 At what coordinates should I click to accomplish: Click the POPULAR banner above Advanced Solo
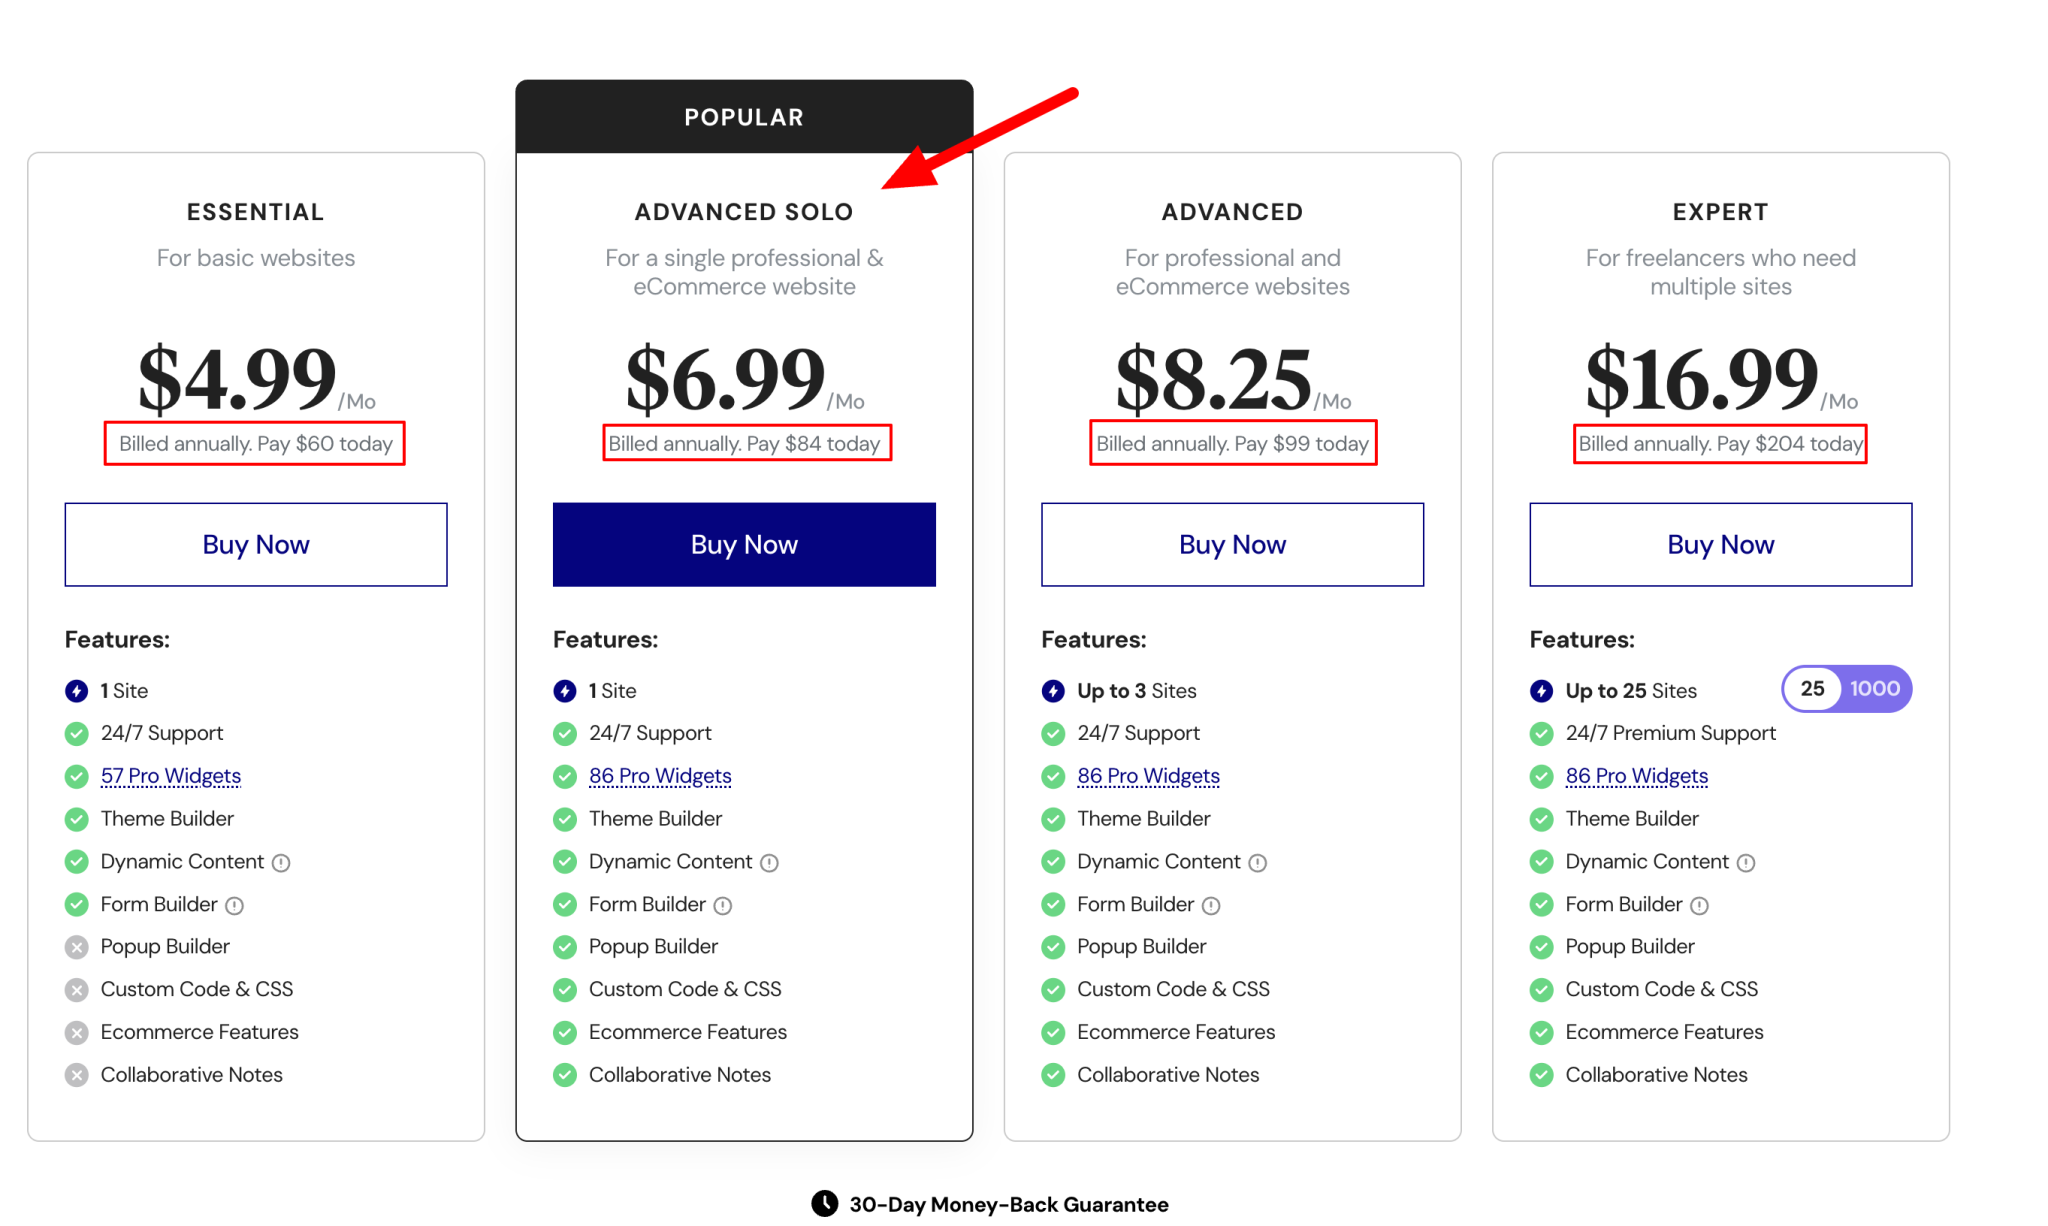[x=744, y=115]
